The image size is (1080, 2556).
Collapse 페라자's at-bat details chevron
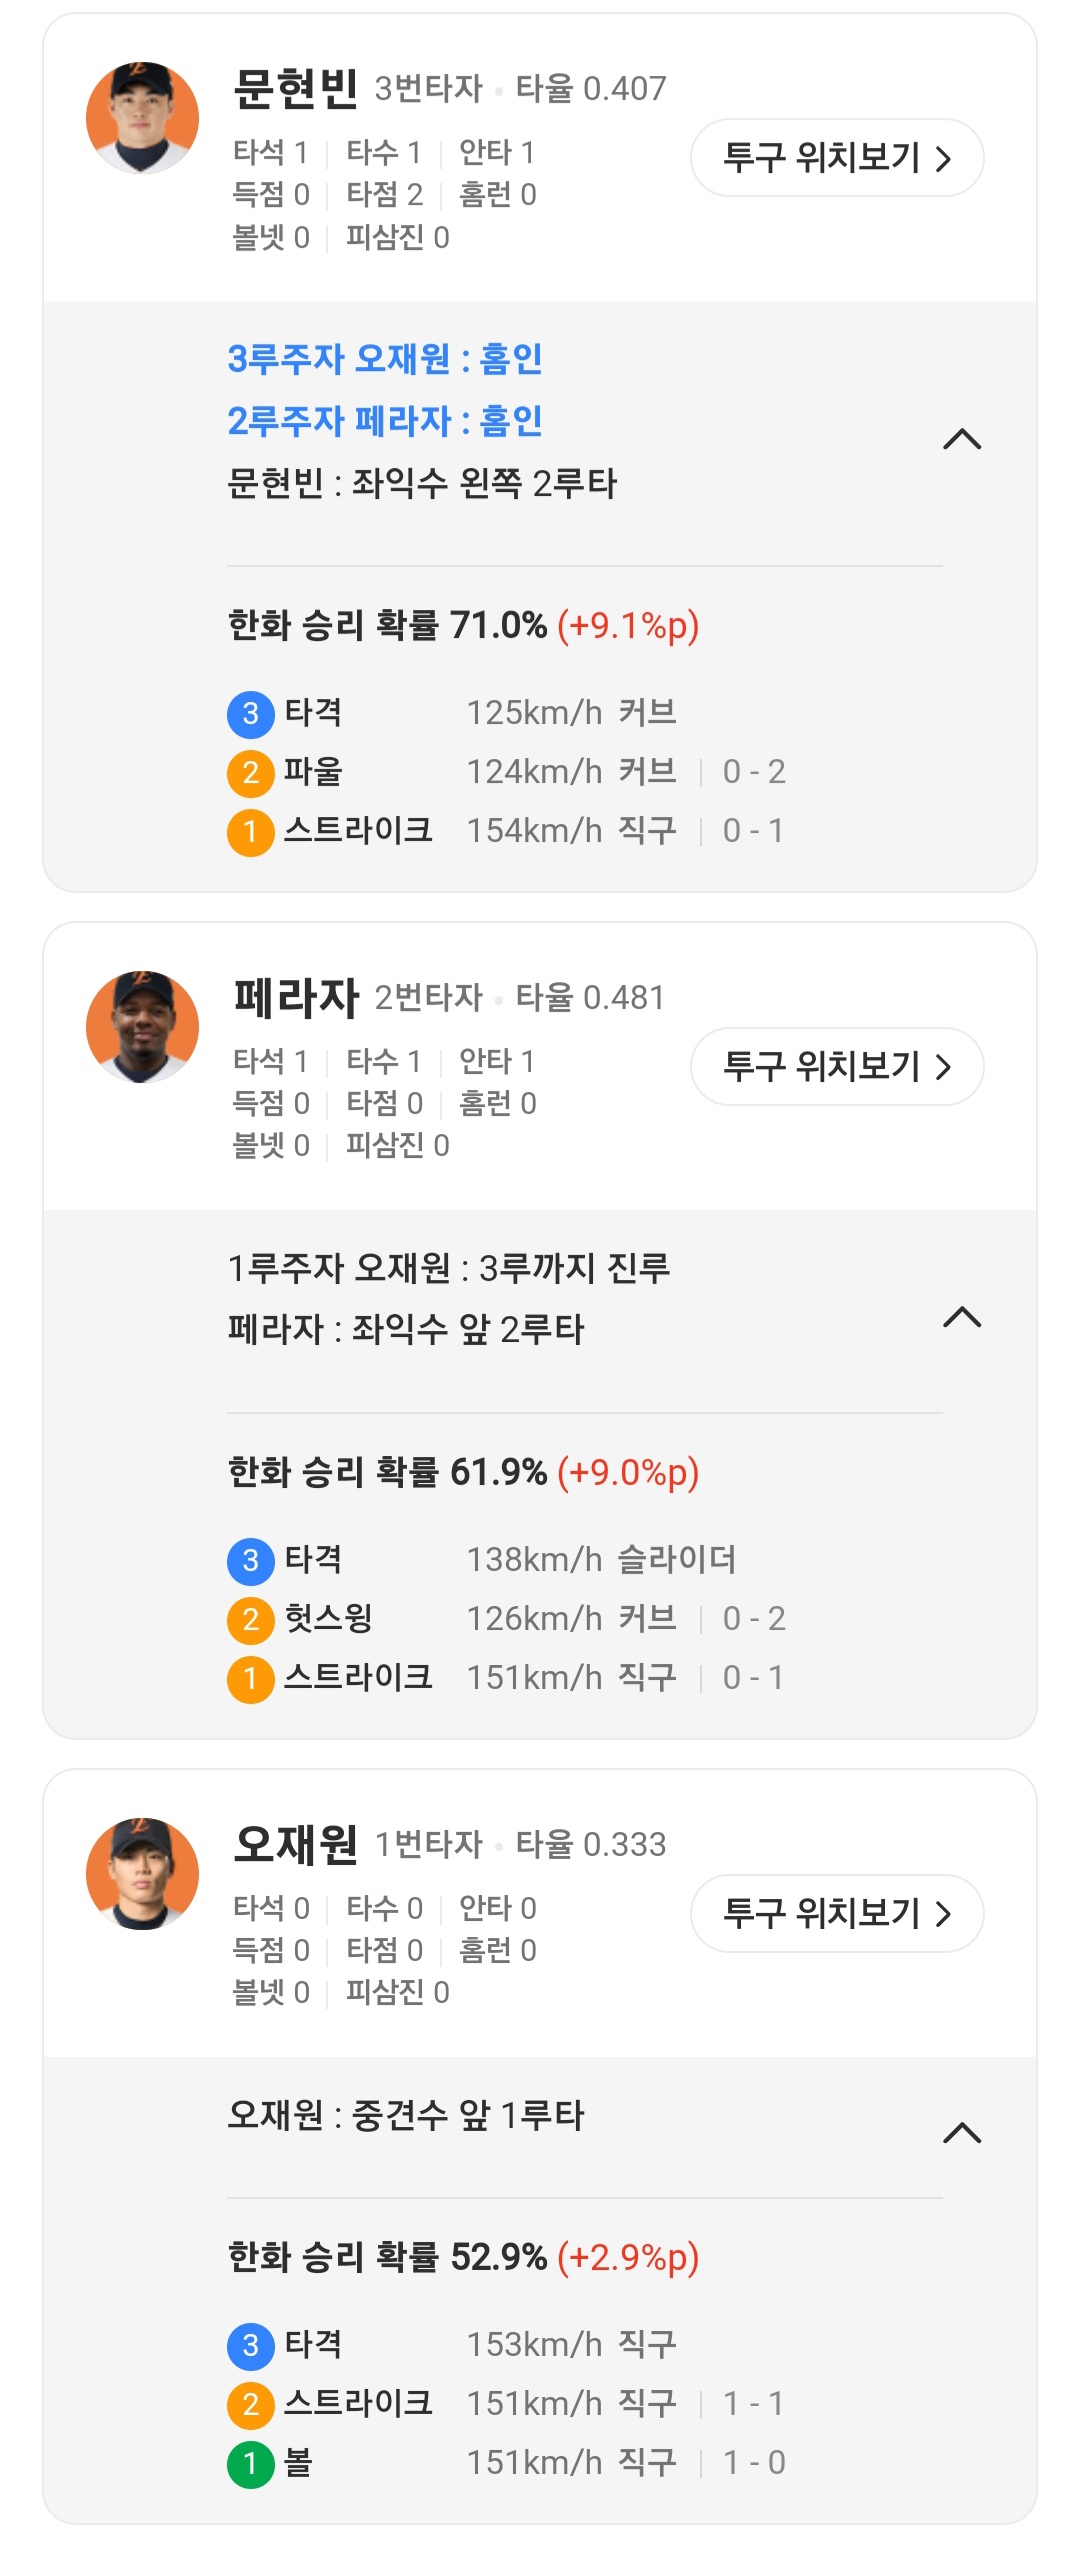coord(962,1317)
